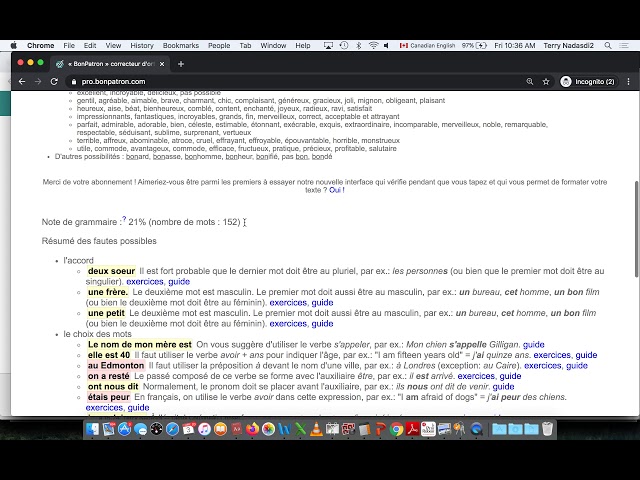This screenshot has width=640, height=480.
Task: Reload the BonPatron page
Action: click(55, 81)
